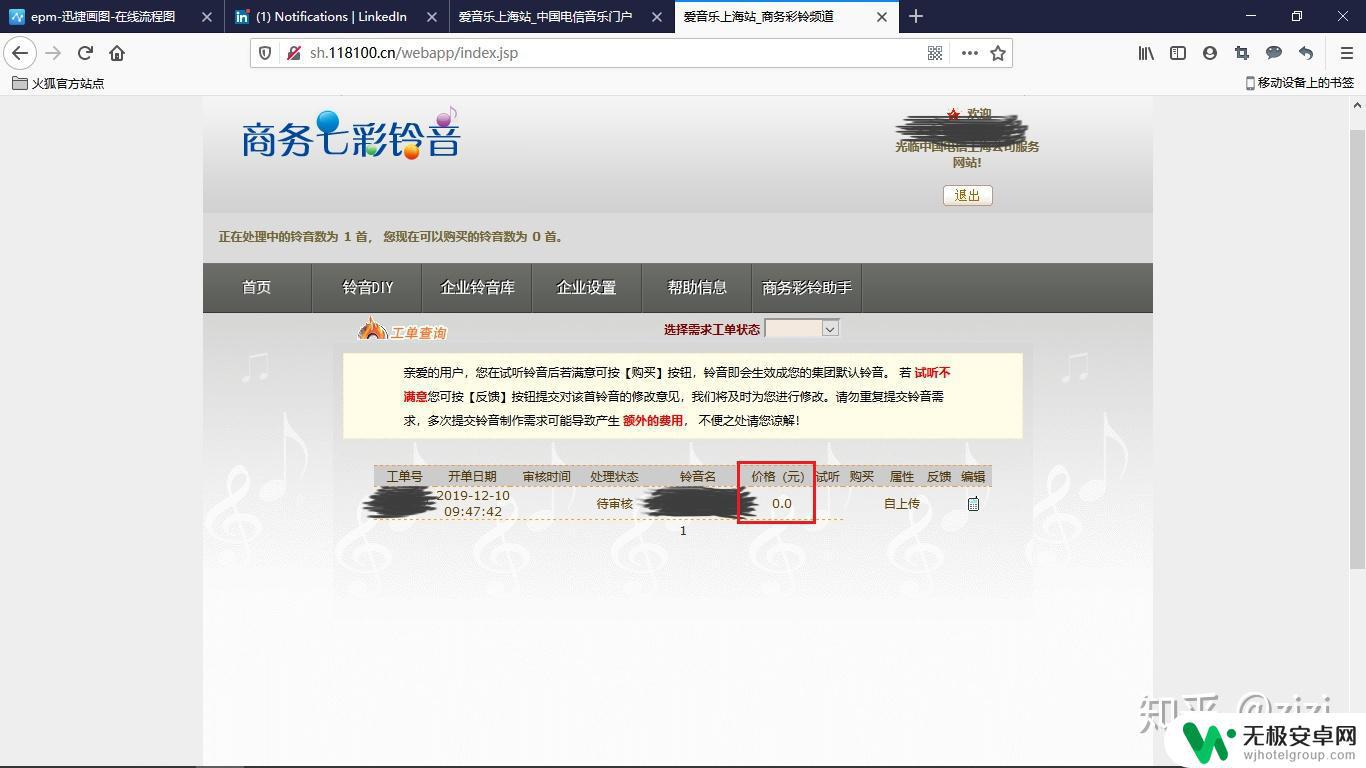The width and height of the screenshot is (1366, 768).
Task: Click the 价格（元） column header
Action: (x=778, y=477)
